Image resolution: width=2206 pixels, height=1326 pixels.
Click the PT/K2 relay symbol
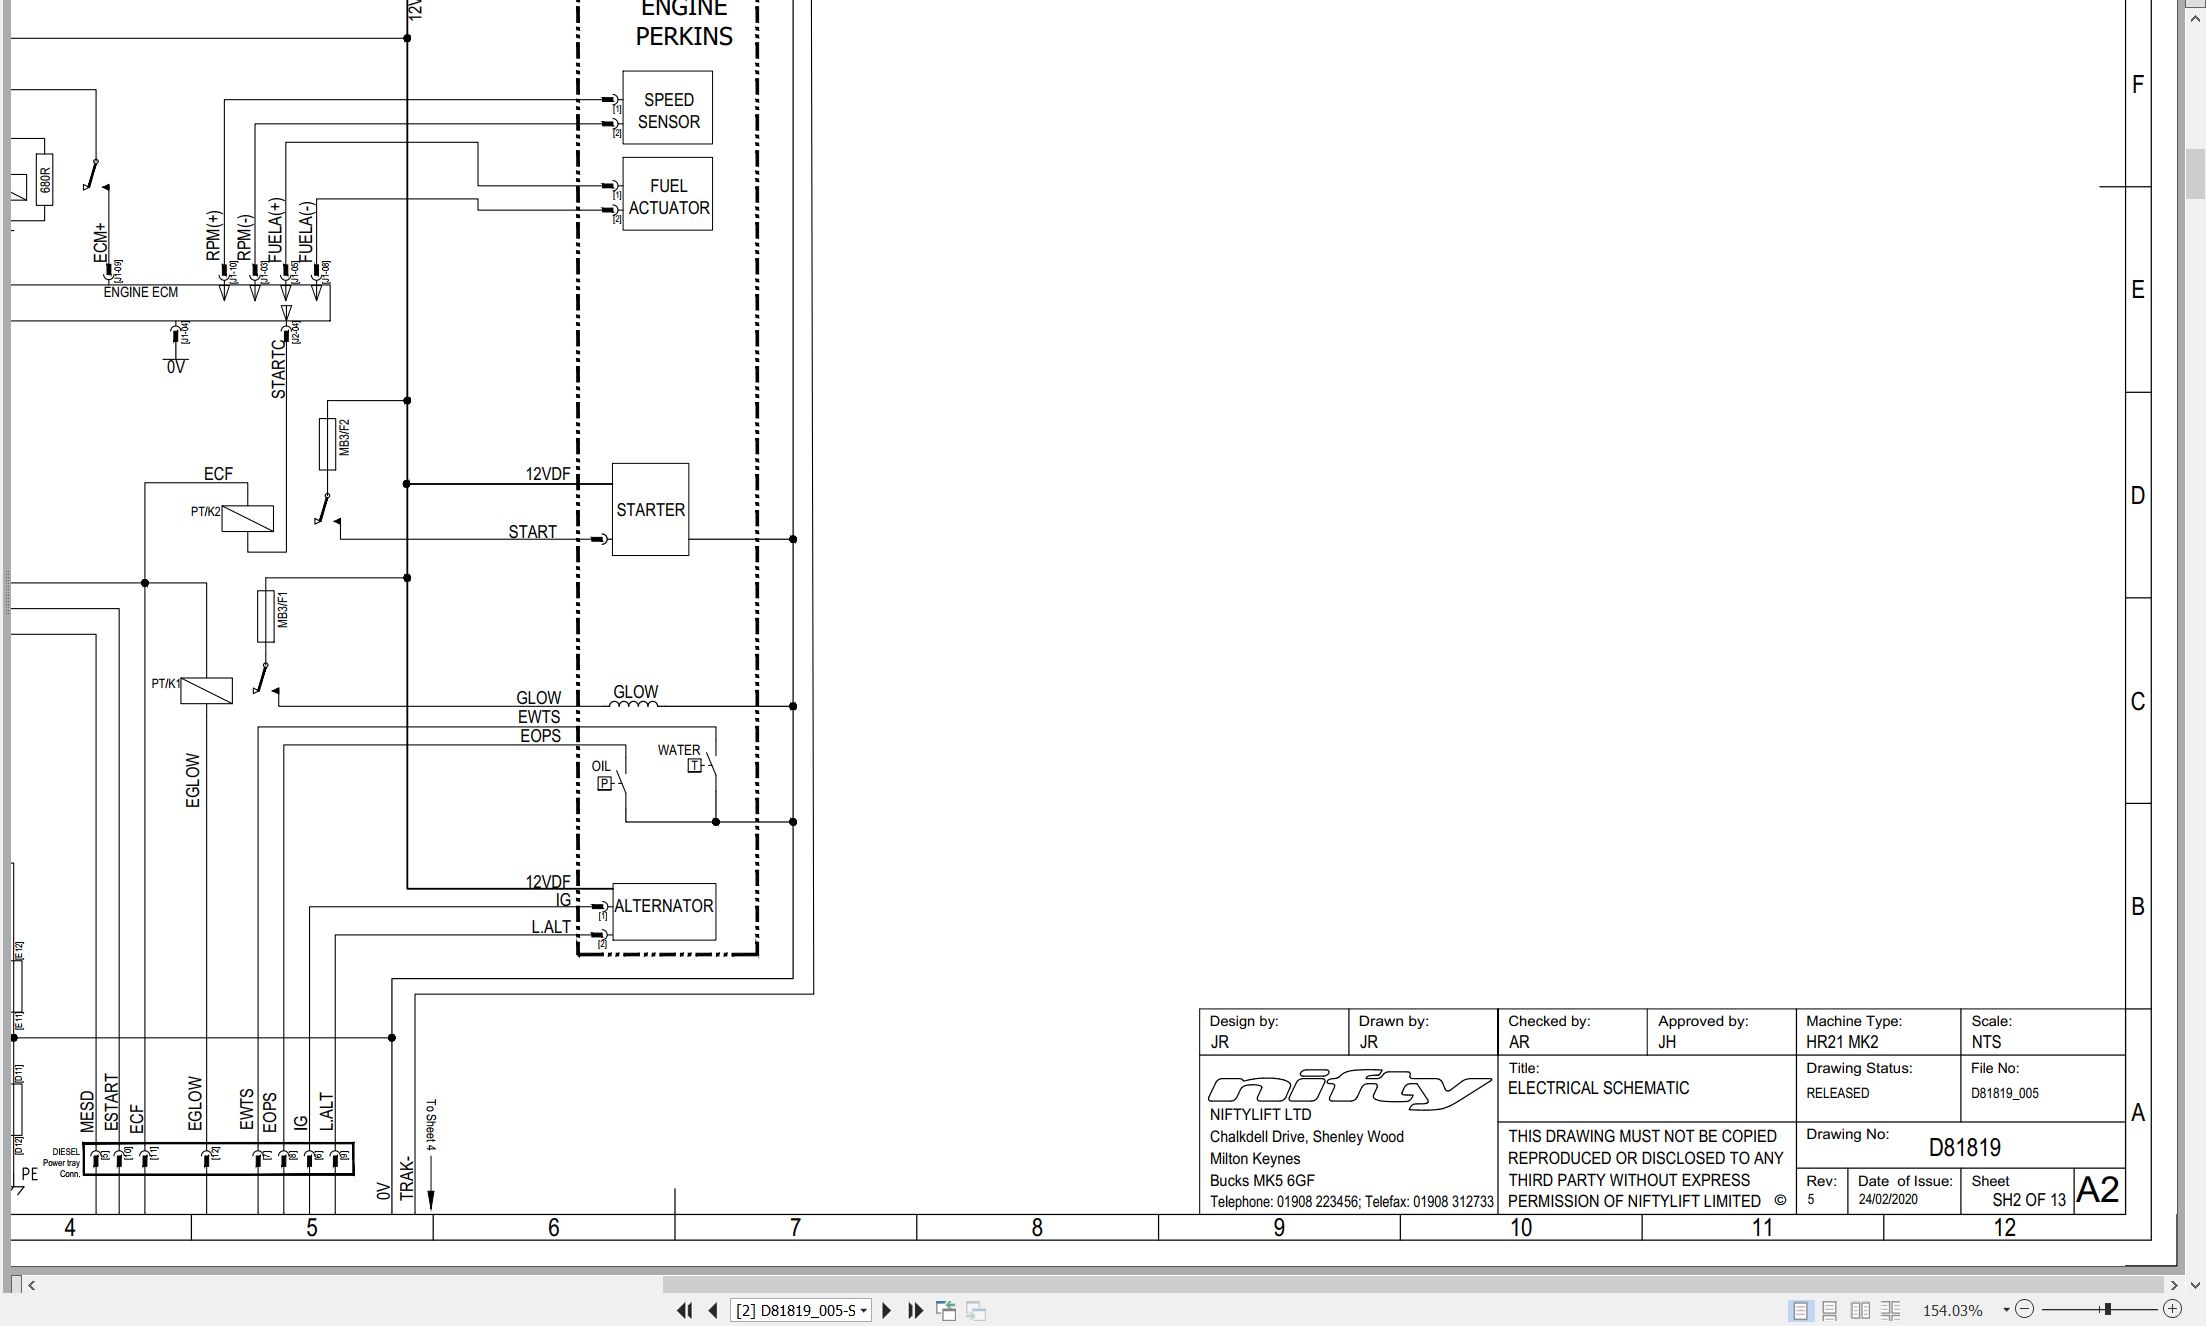coord(247,518)
